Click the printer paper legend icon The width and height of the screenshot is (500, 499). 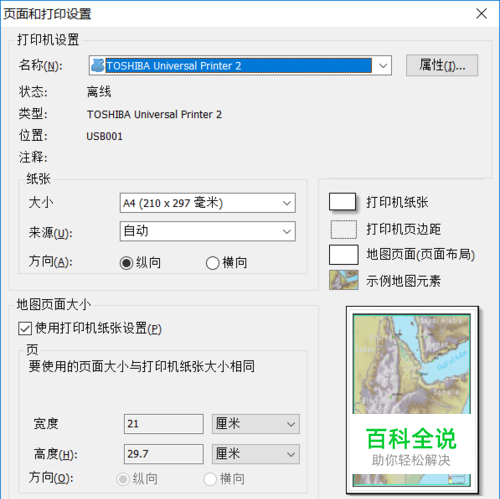(343, 202)
